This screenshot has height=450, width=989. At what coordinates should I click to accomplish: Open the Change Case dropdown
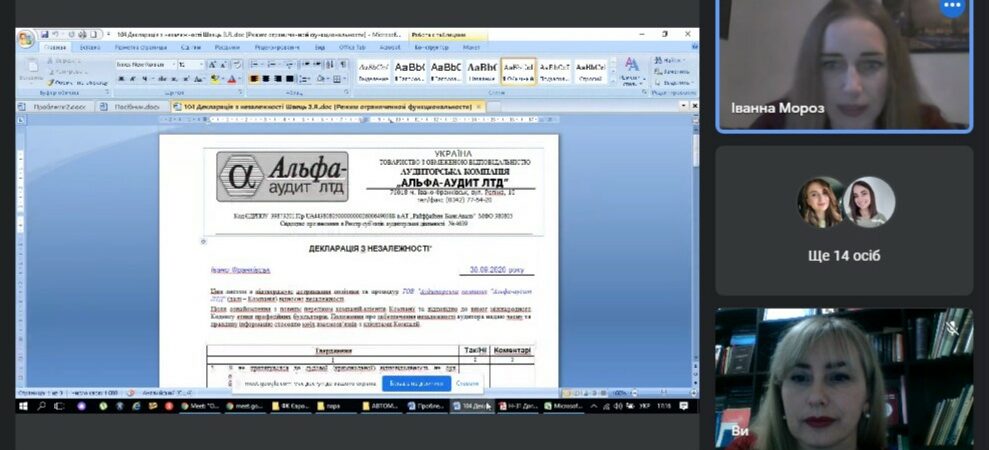pos(199,79)
